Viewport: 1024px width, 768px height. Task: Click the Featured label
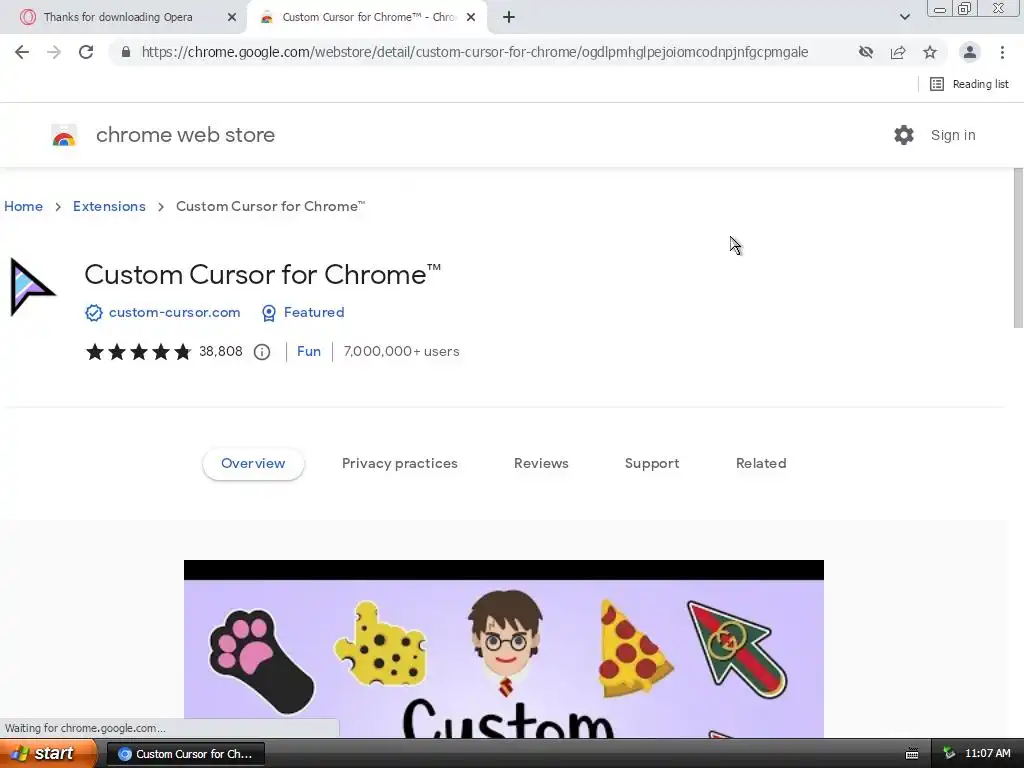pos(314,313)
